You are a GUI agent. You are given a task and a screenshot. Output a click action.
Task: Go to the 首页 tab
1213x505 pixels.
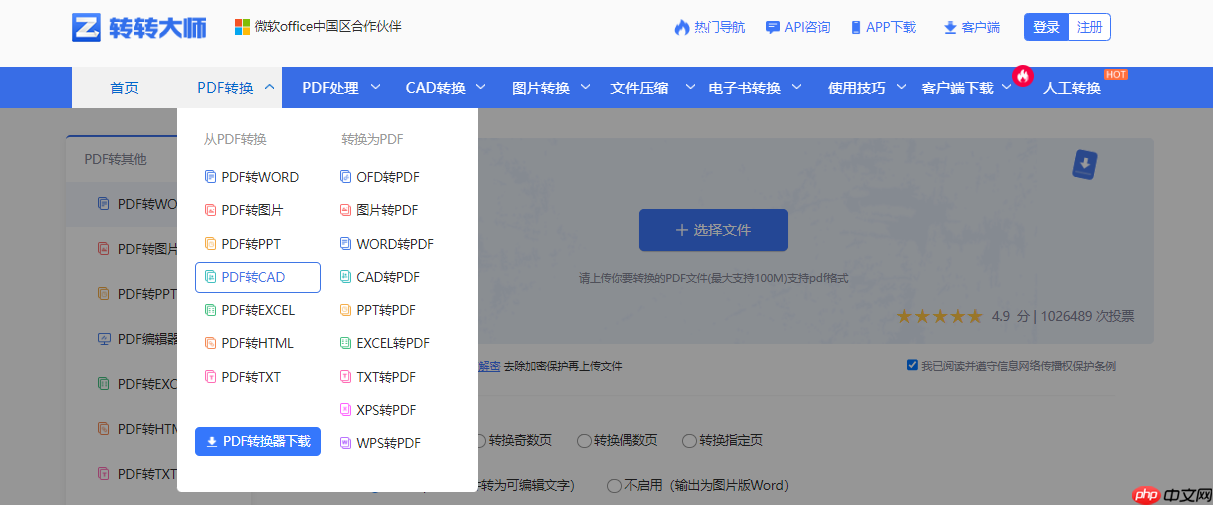124,88
